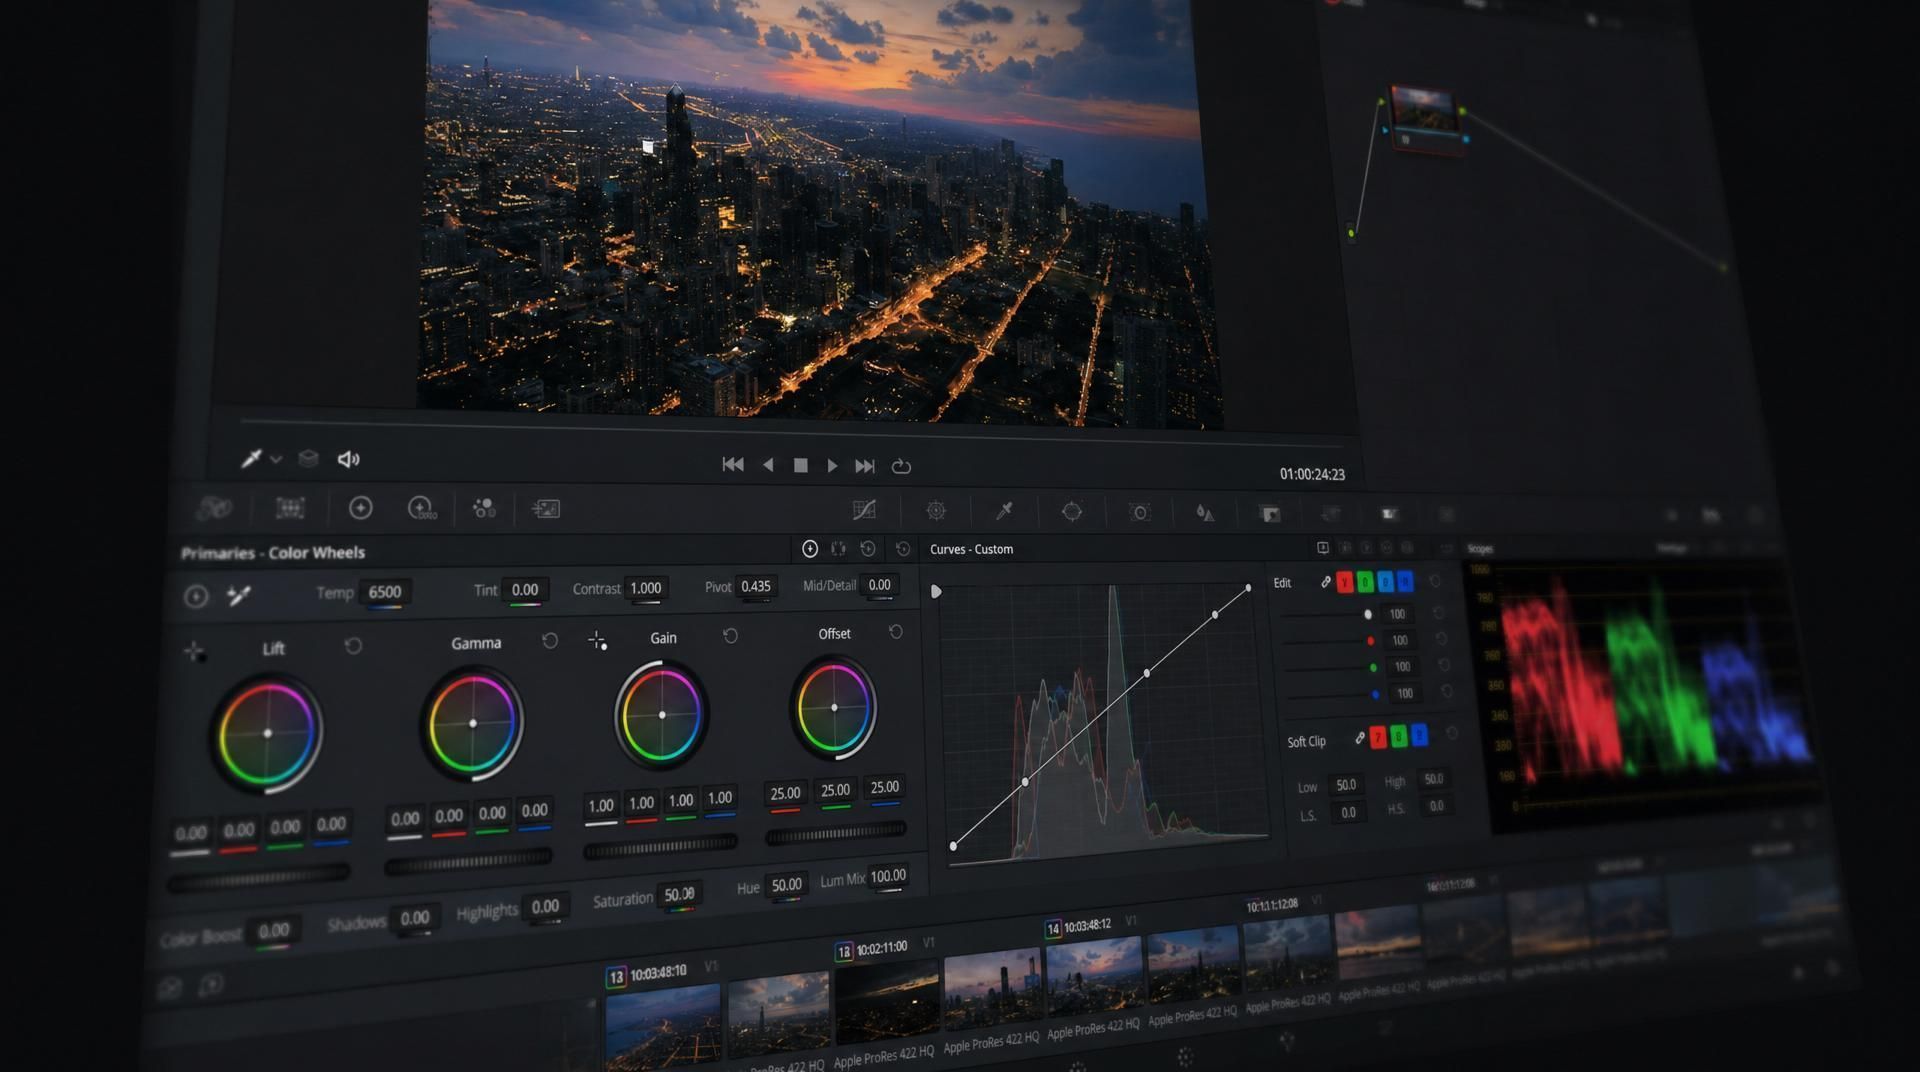Screen dimensions: 1920x1072
Task: Toggle the Soft Clip link icon
Action: [1360, 738]
